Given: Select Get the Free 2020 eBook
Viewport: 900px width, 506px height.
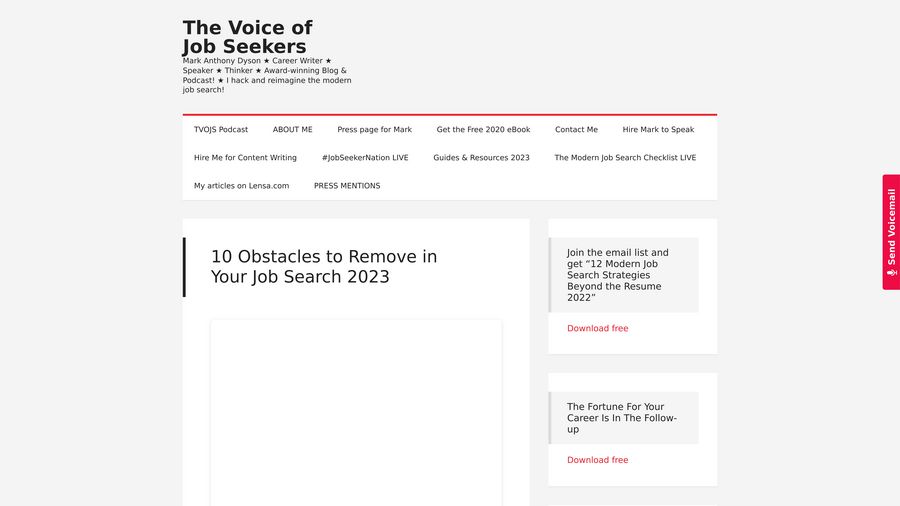Looking at the screenshot, I should 483,130.
